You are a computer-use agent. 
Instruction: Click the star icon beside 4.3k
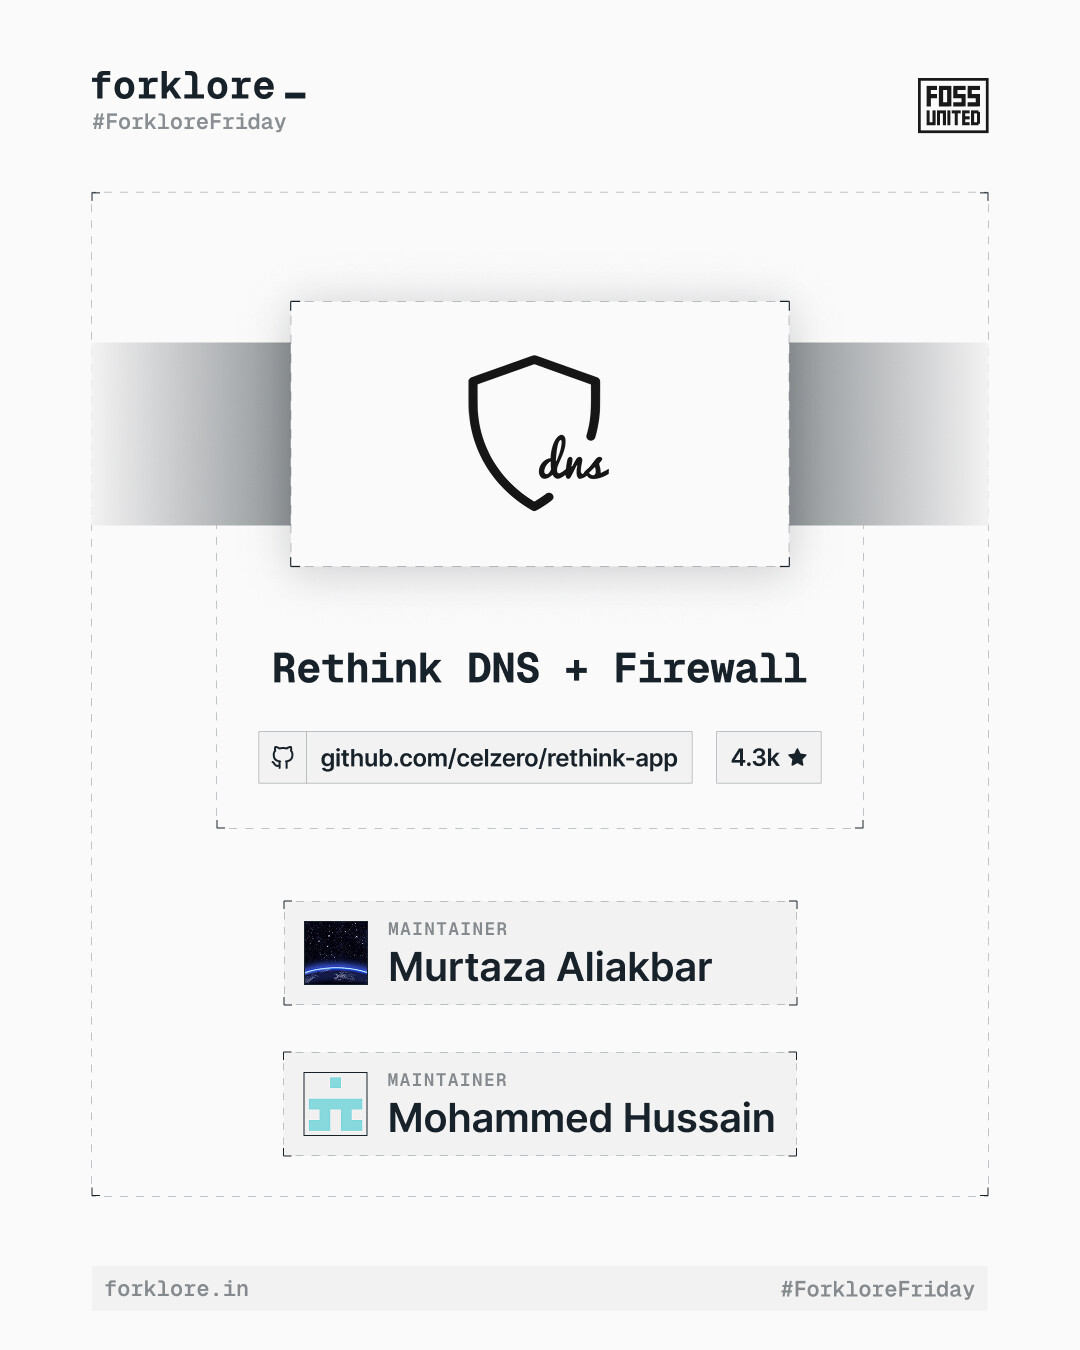797,757
